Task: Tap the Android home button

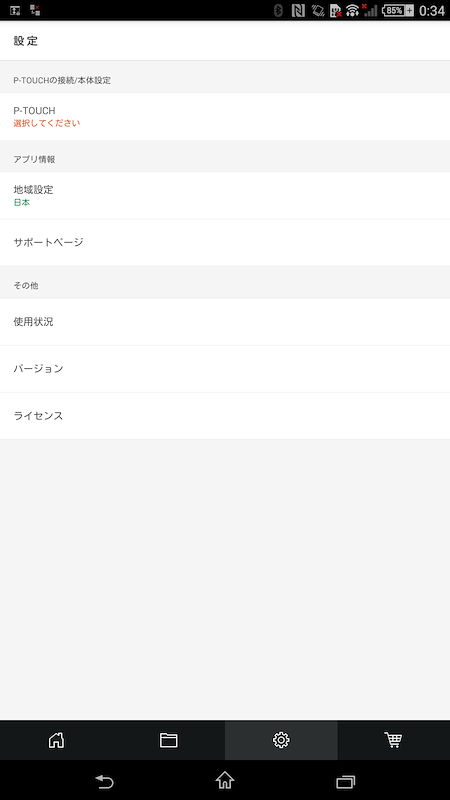Action: 225,780
